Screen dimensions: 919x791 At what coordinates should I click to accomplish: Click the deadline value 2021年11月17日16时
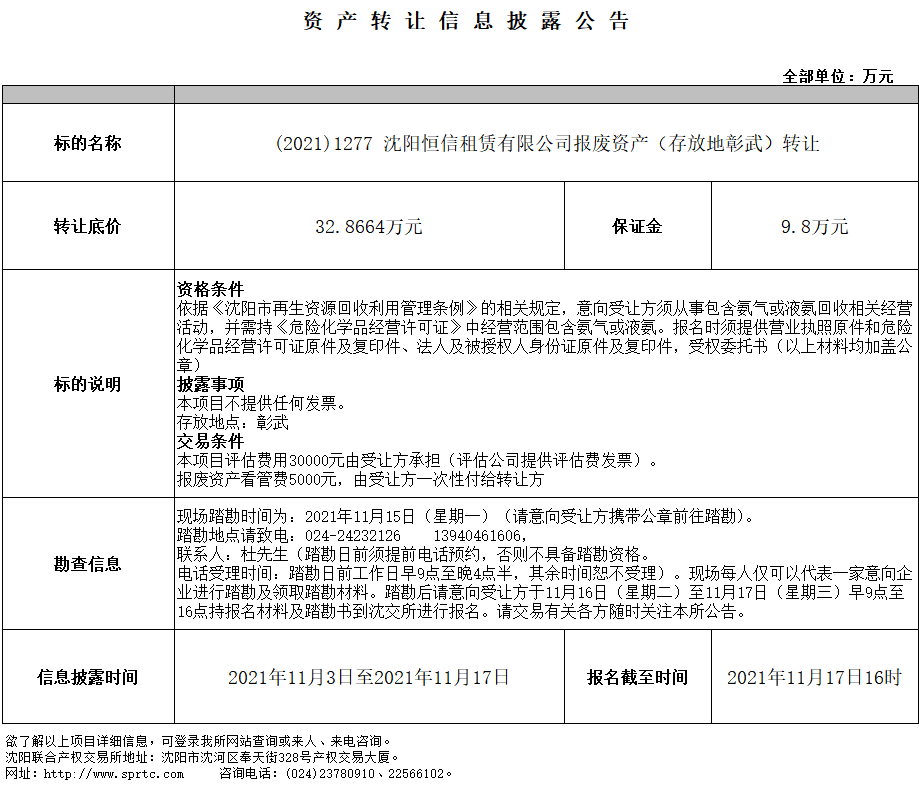814,677
